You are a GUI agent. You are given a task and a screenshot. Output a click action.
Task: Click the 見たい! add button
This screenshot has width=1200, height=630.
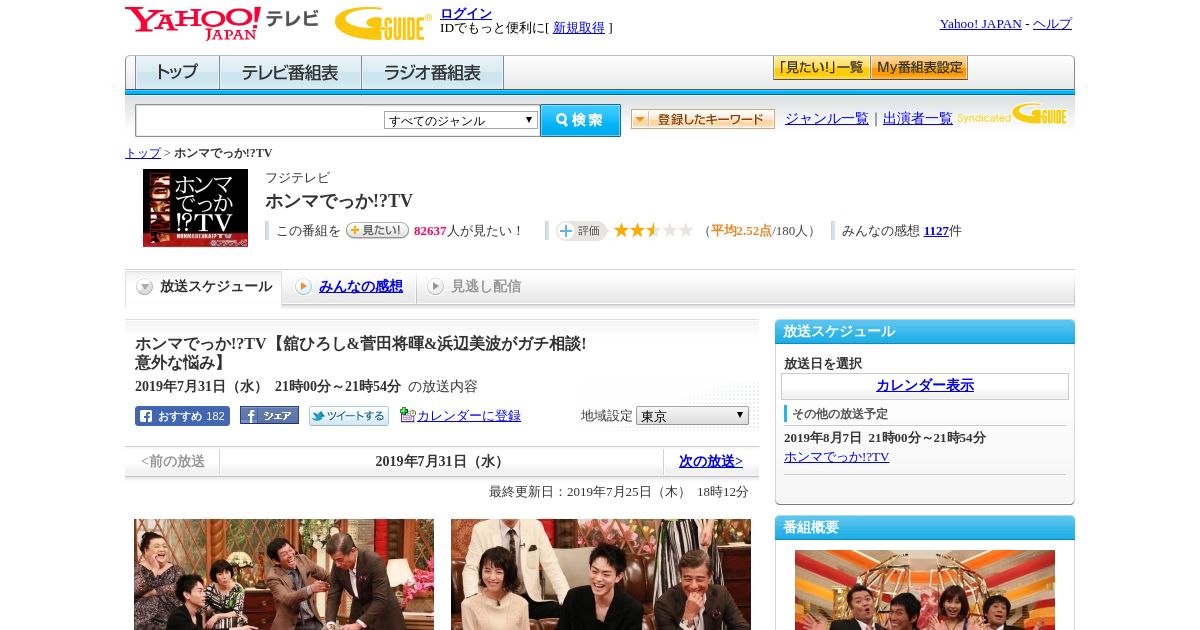point(377,230)
